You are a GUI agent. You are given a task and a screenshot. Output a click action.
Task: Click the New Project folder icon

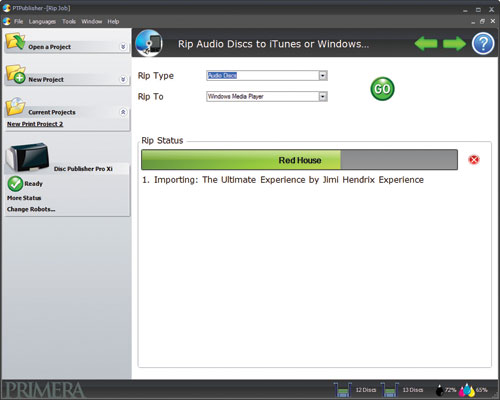15,74
